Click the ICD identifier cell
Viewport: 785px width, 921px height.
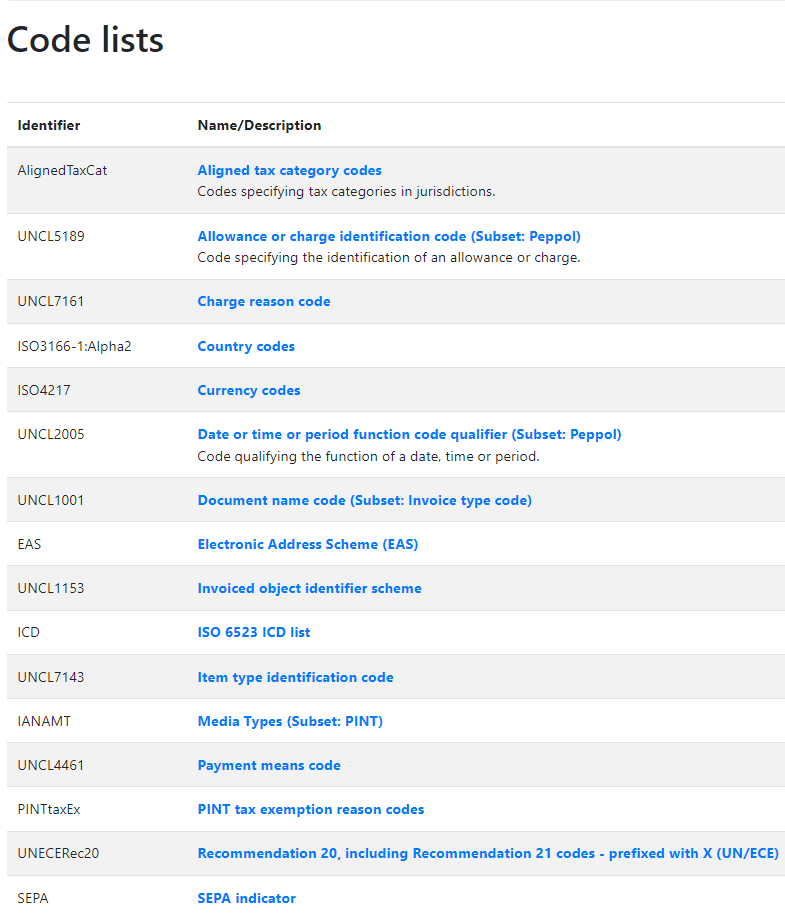(29, 633)
